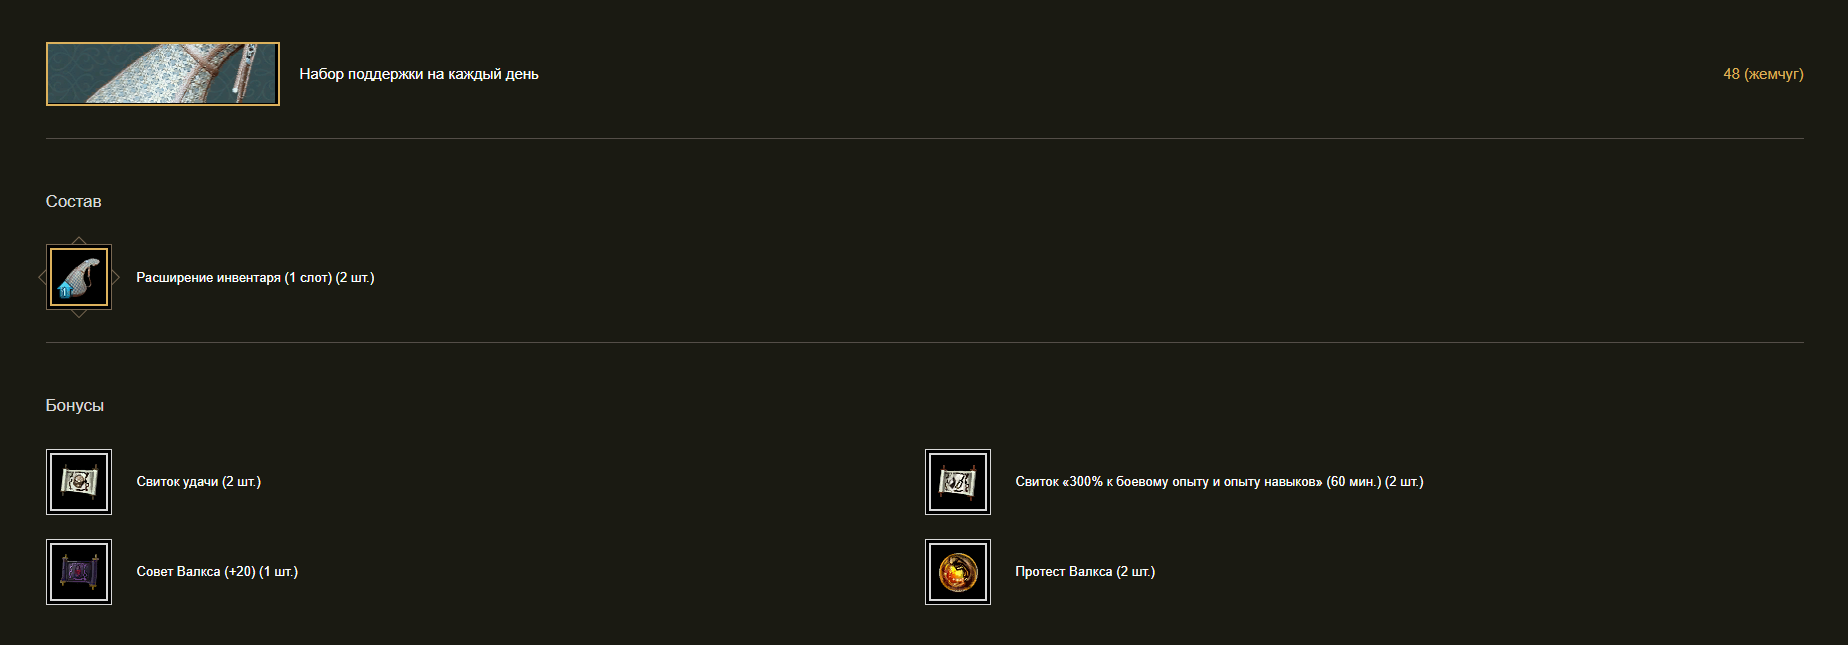Click the 'Совет Валкса (+20) (1 шт.)' text

(217, 572)
